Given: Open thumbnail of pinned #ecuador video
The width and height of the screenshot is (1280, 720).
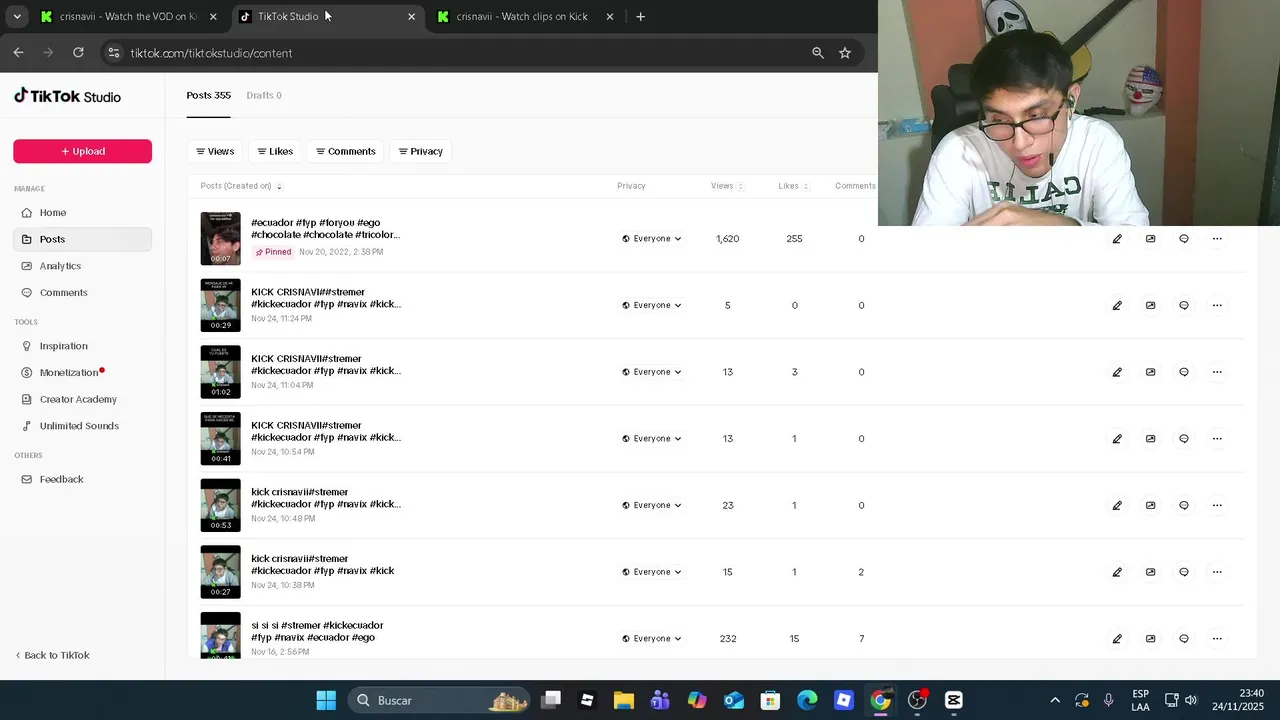Looking at the screenshot, I should pyautogui.click(x=220, y=238).
